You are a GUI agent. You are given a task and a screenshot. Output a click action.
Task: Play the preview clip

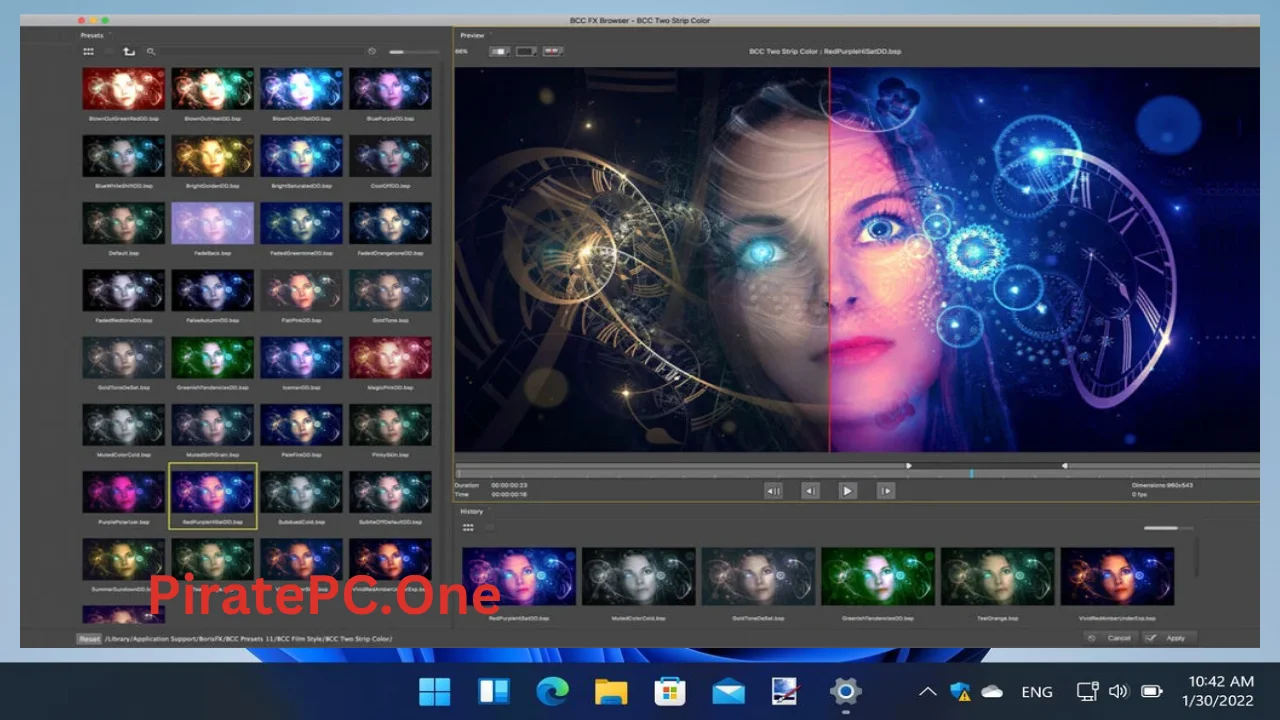[x=847, y=490]
